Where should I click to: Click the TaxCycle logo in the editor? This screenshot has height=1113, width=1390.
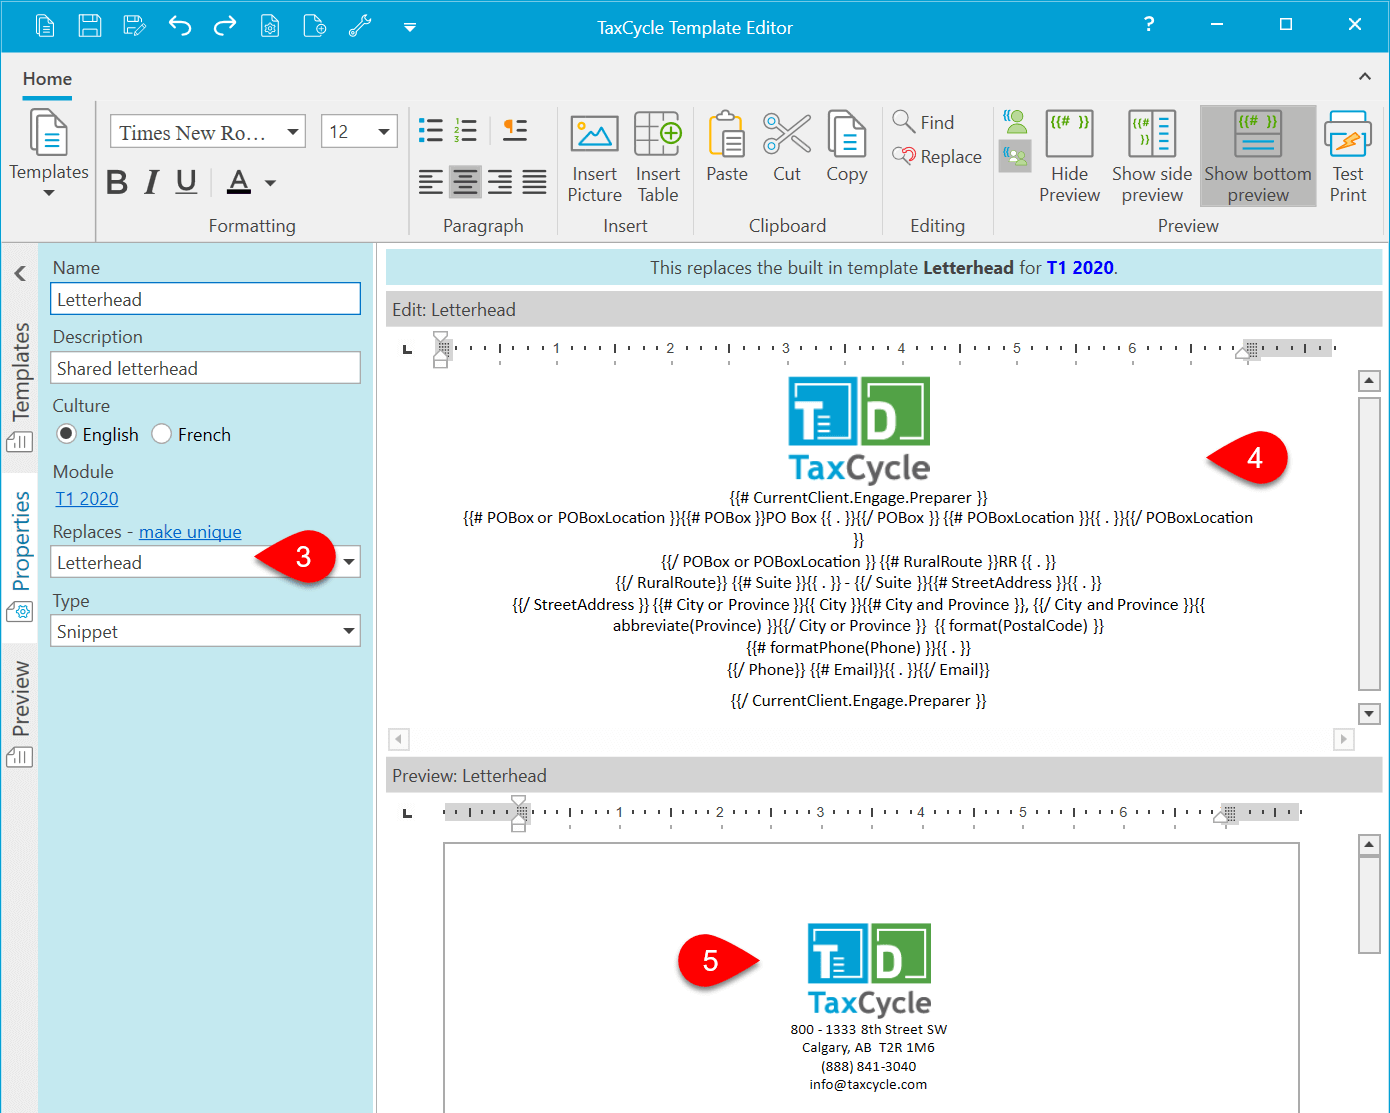[859, 430]
